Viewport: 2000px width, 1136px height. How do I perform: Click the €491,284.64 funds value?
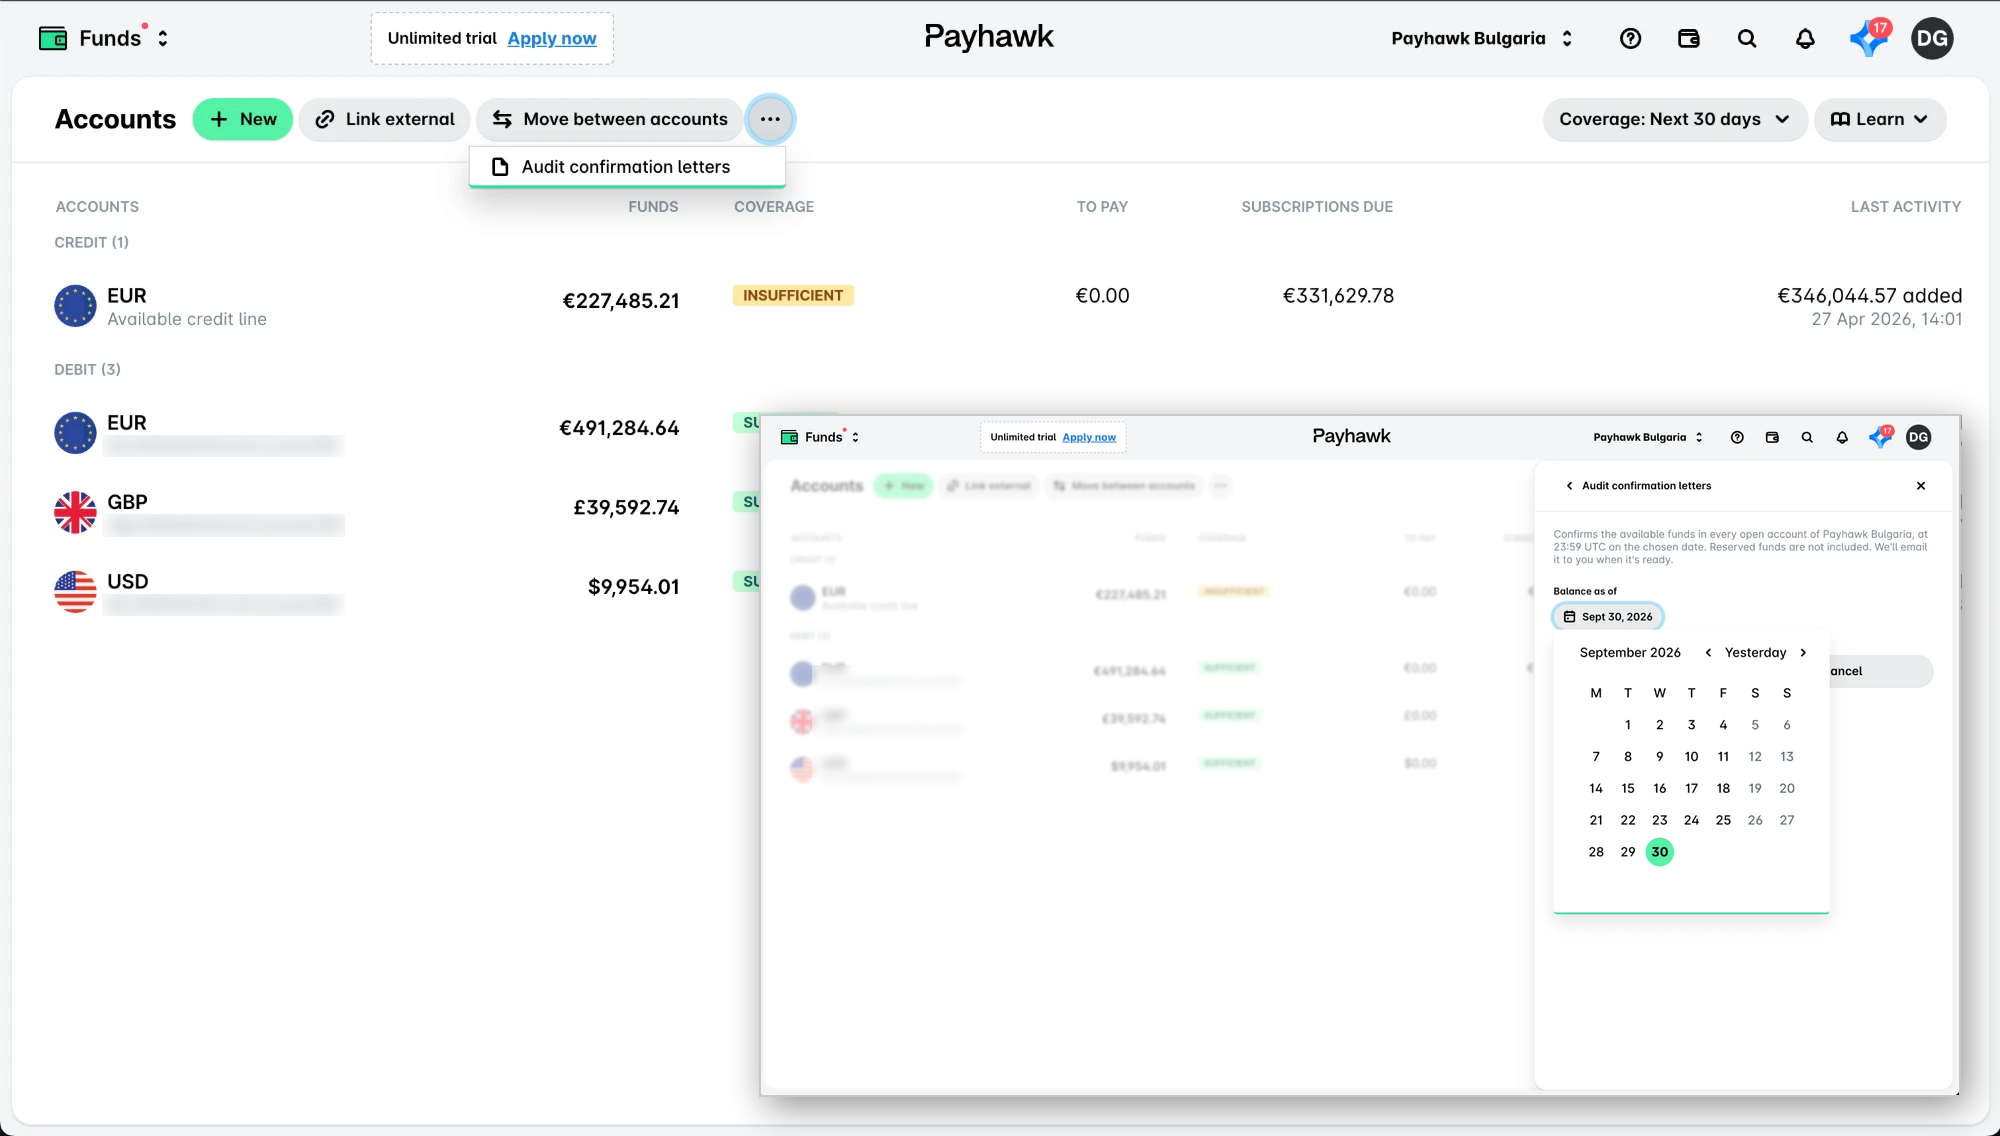point(619,428)
